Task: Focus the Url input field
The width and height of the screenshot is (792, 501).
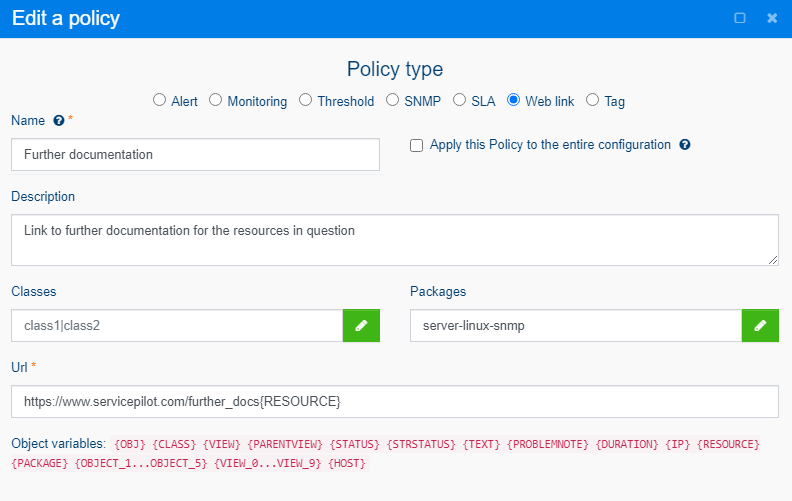Action: coord(395,402)
